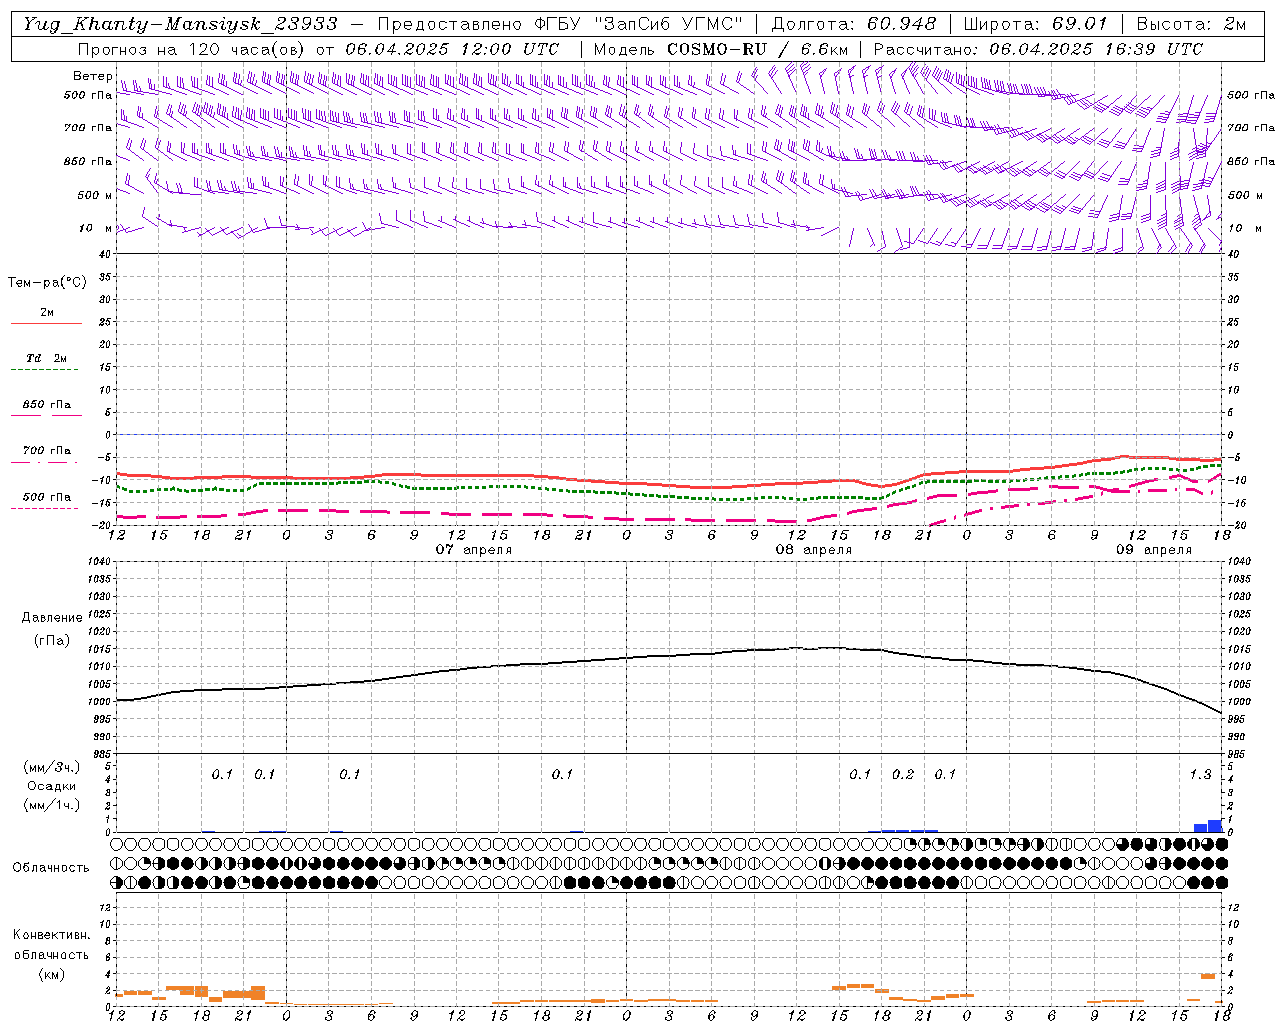Click the Давление pressure panel label

tap(51, 618)
